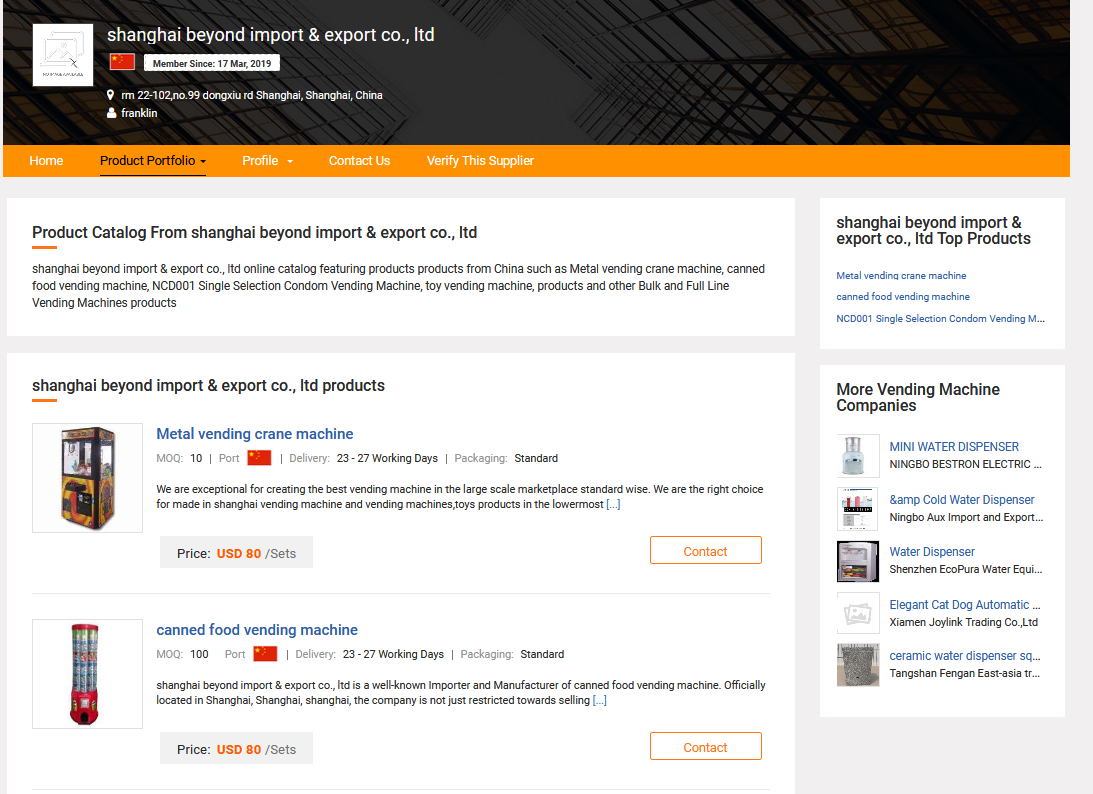The width and height of the screenshot is (1093, 794).
Task: Click the company name heading in the banner
Action: [x=270, y=35]
